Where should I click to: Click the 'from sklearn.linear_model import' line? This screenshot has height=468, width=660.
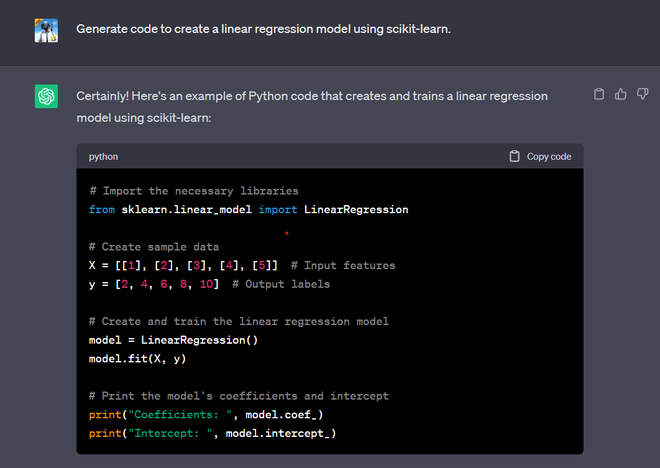pyautogui.click(x=248, y=210)
